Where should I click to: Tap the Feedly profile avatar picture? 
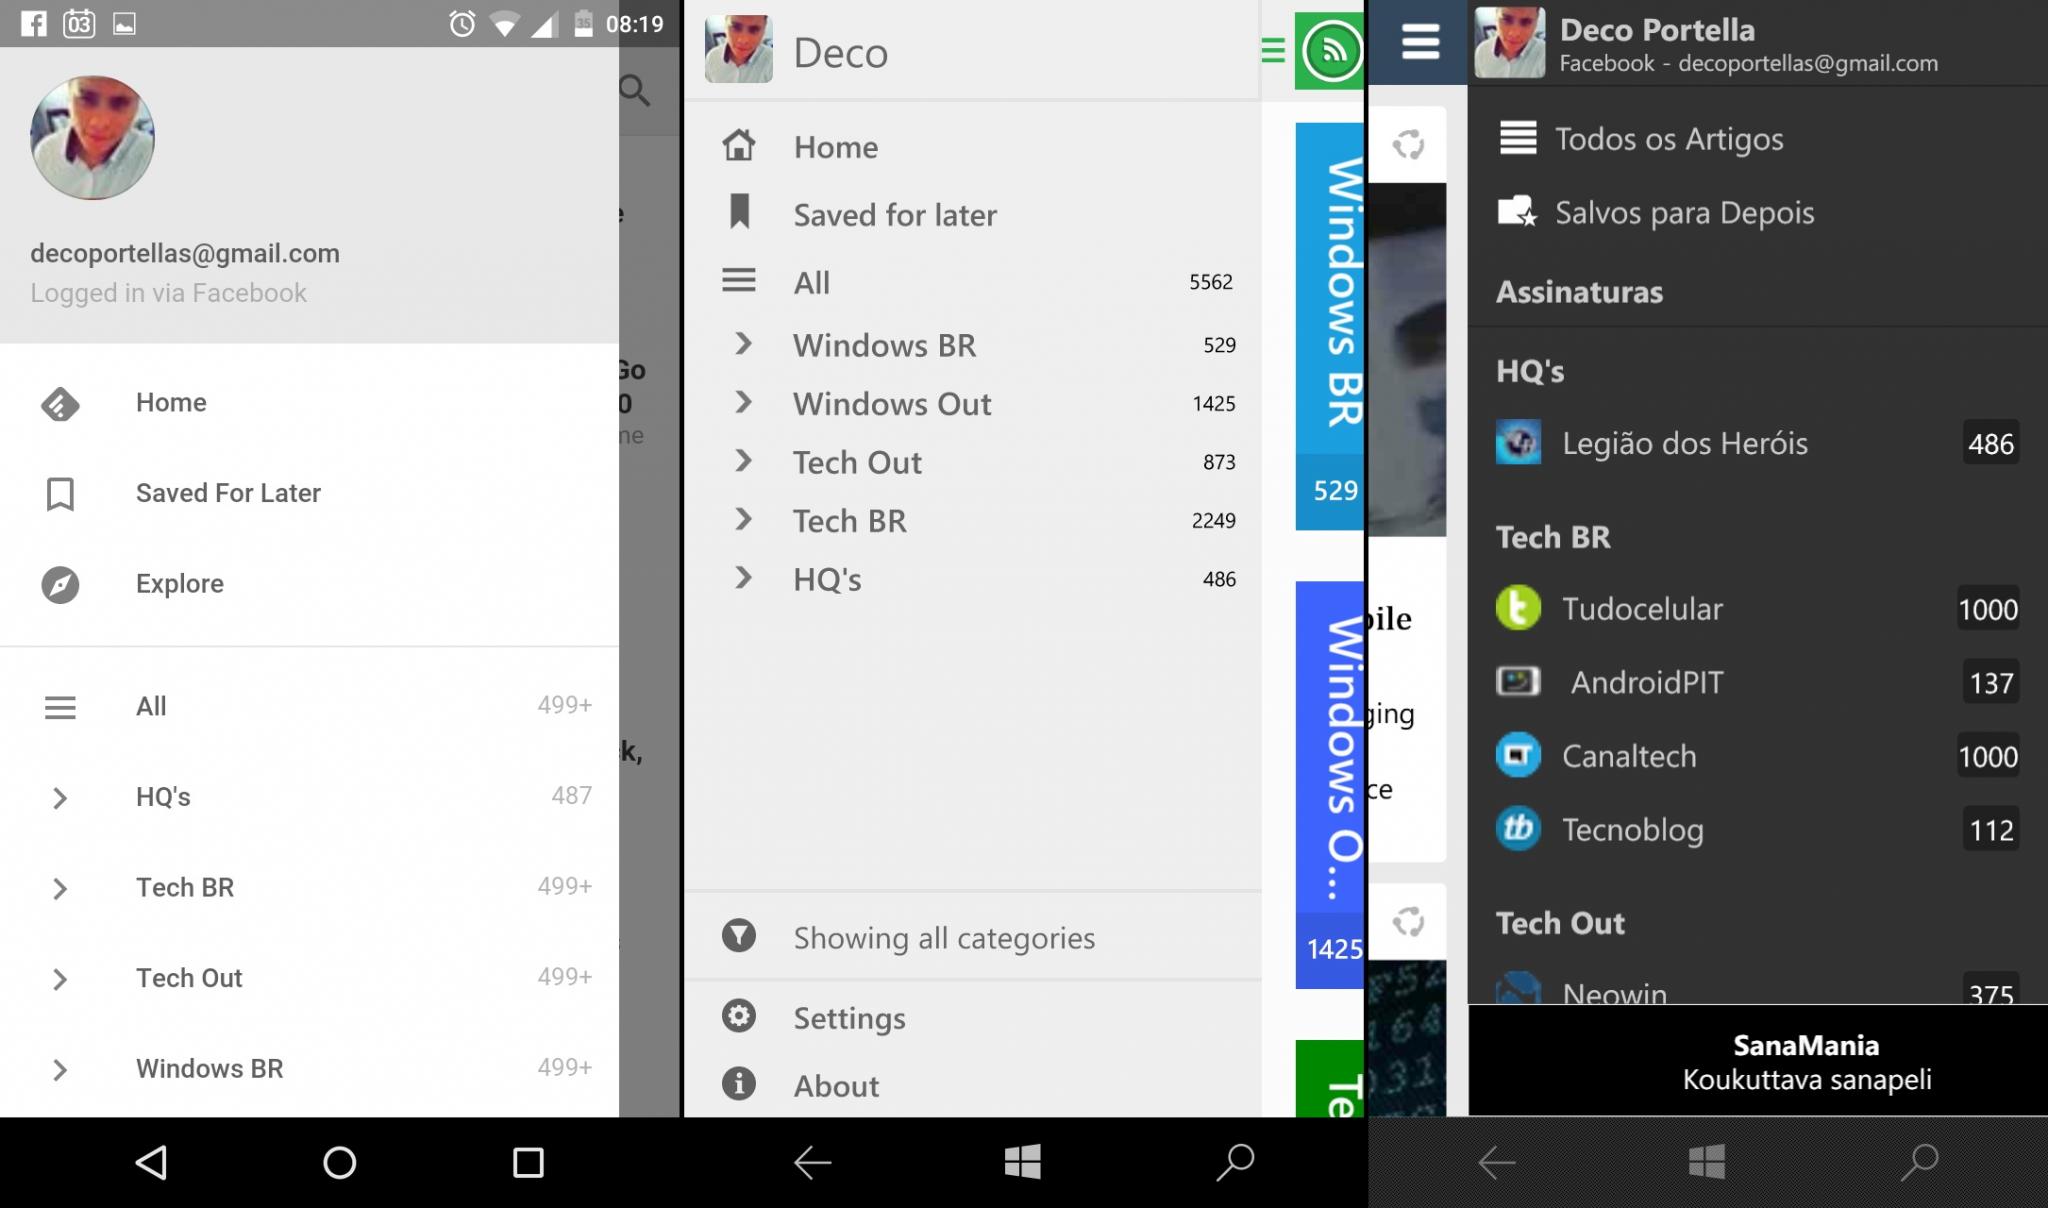(92, 138)
